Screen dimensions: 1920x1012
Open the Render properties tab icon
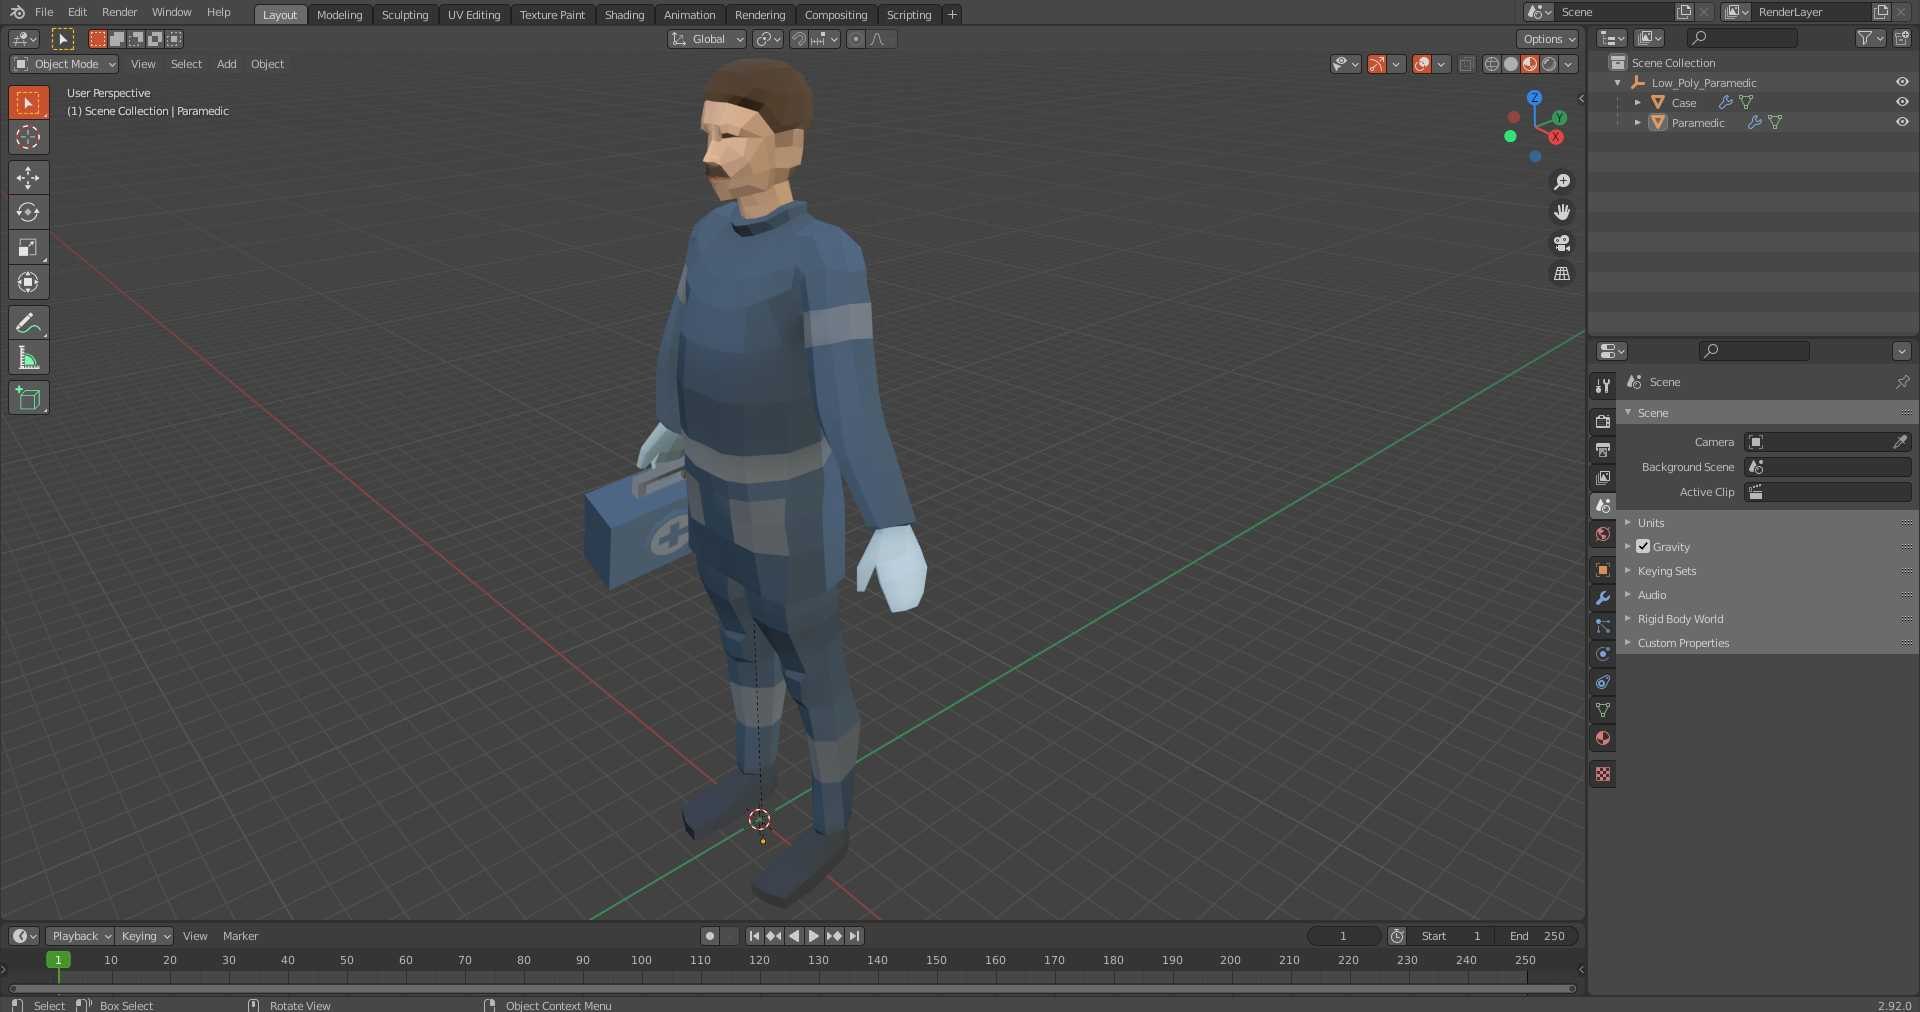tap(1603, 422)
